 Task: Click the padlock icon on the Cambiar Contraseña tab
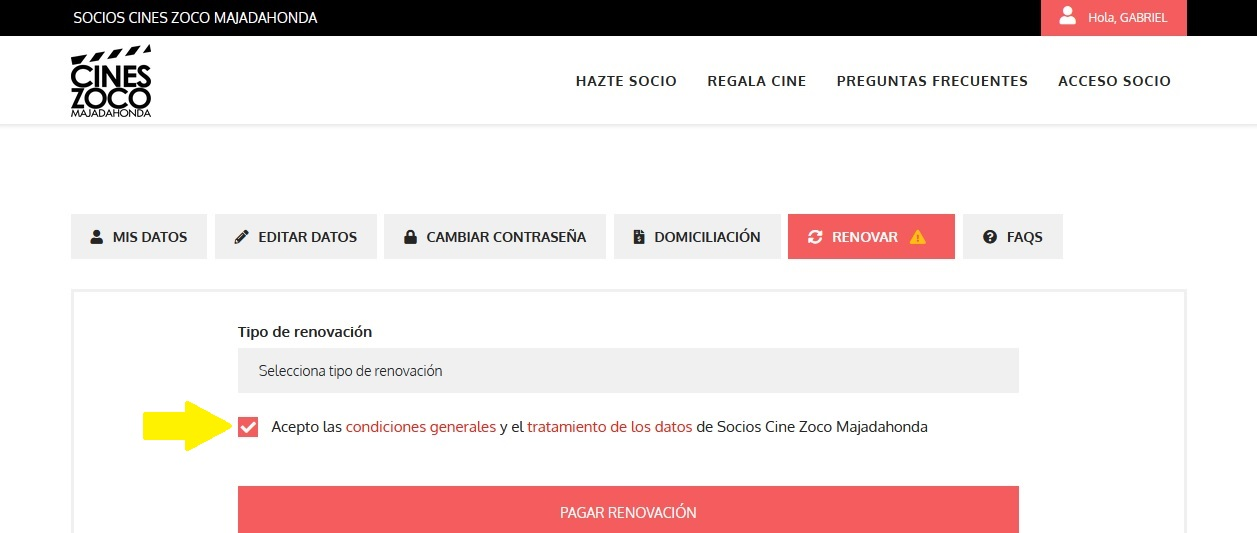point(410,237)
